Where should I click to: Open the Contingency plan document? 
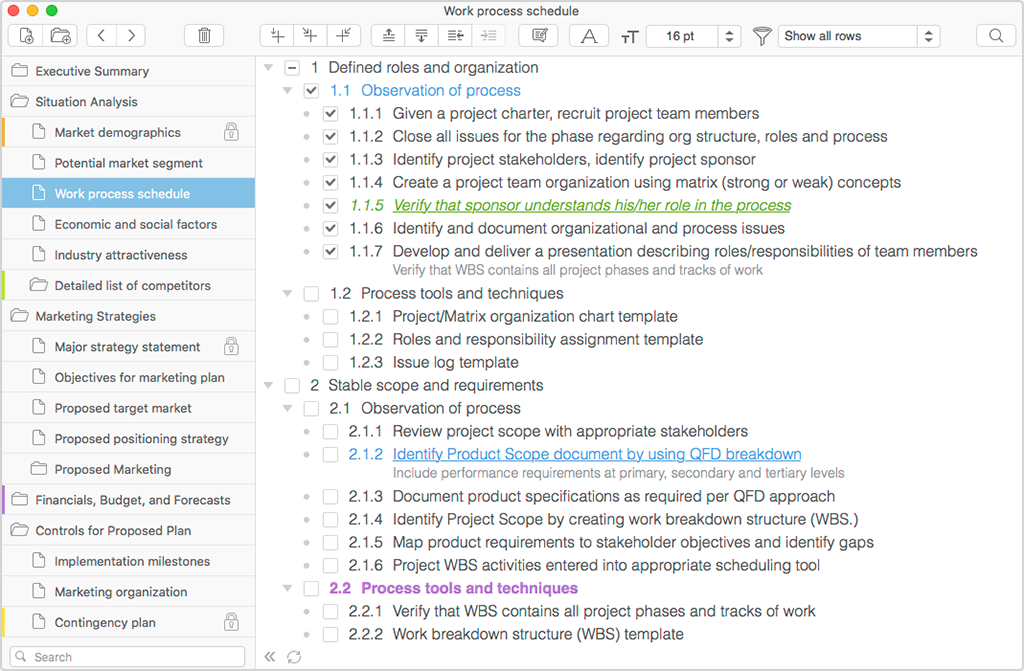[104, 623]
